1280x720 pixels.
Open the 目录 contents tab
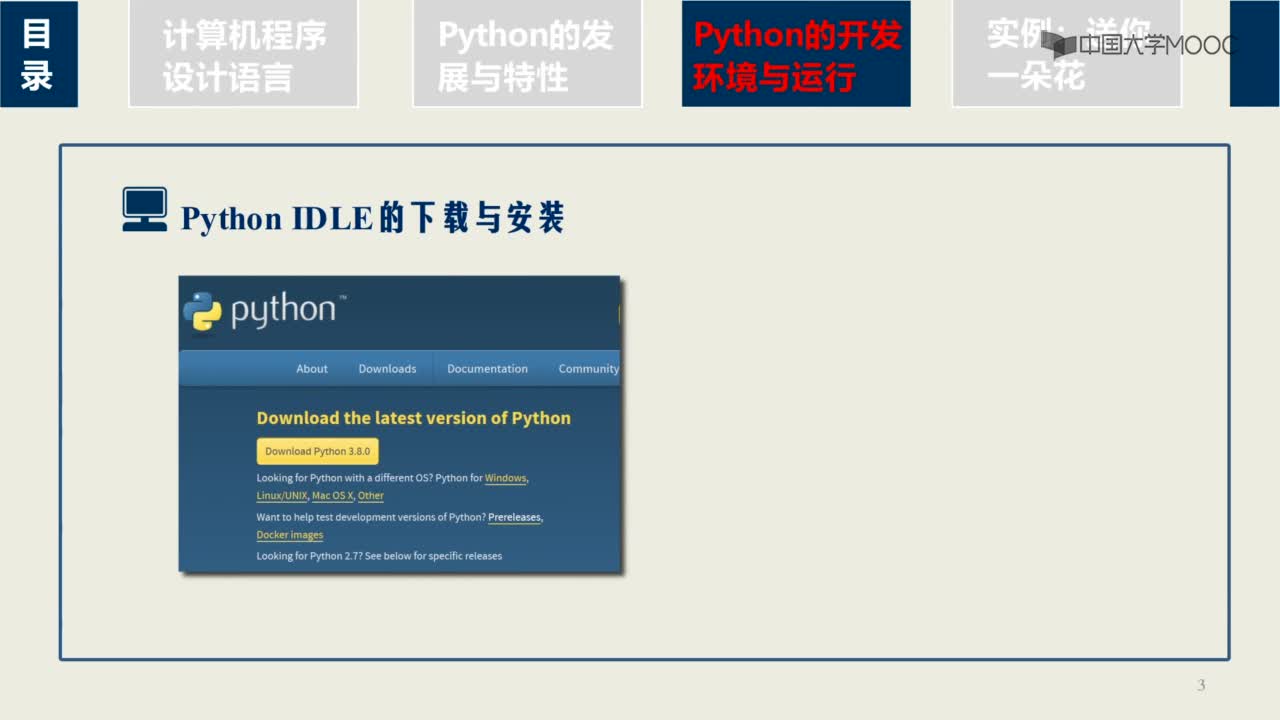tap(38, 54)
